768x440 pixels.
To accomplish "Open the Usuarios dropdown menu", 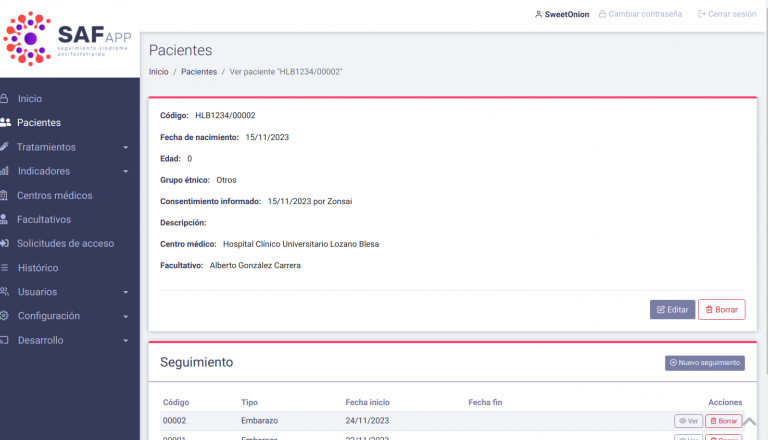I will pyautogui.click(x=125, y=292).
